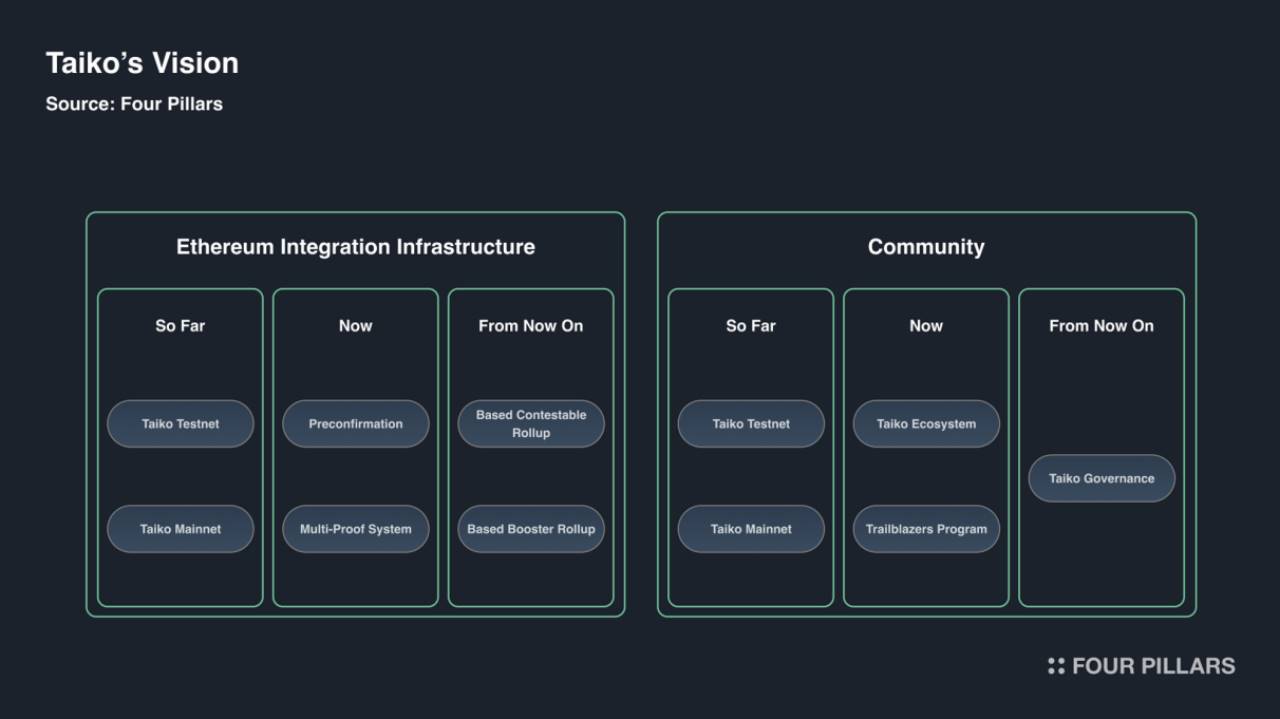Viewport: 1280px width, 719px height.
Task: Click Taiko Mainnet pill in Community section
Action: [750, 529]
